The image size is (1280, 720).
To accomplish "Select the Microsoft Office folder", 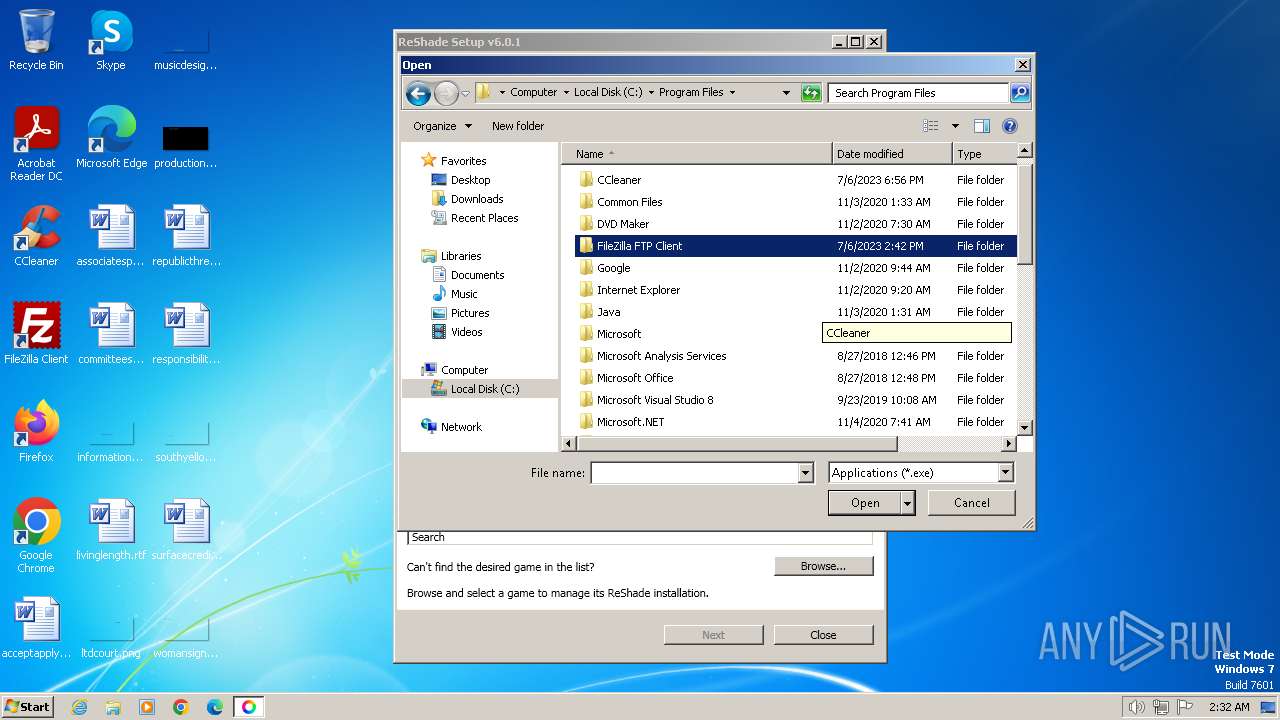I will 796,378.
